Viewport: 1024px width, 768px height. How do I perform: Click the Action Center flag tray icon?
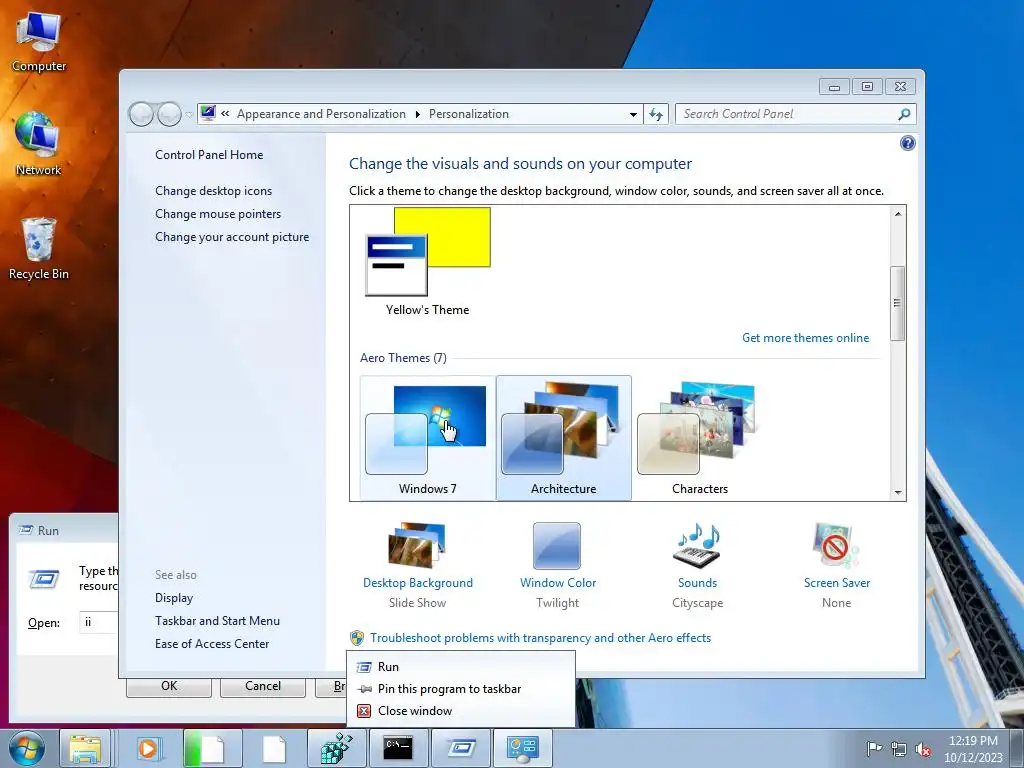point(874,748)
